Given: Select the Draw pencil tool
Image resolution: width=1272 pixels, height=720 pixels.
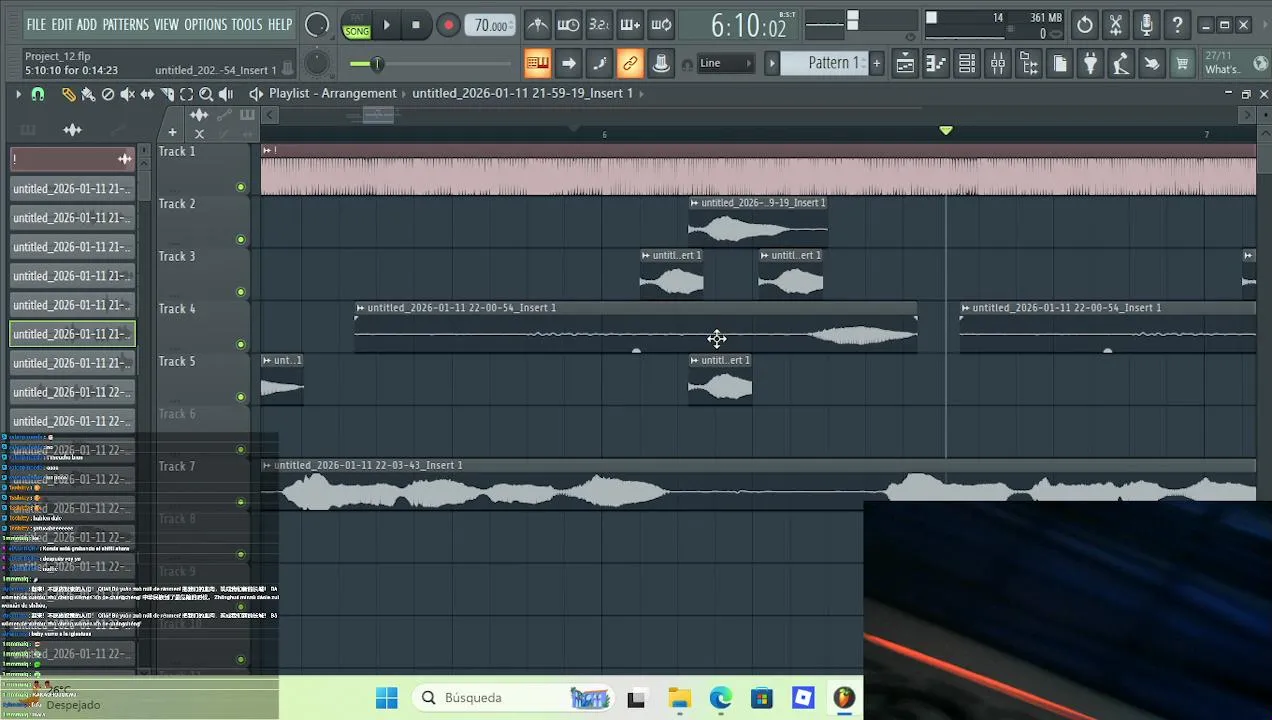Looking at the screenshot, I should pyautogui.click(x=68, y=94).
